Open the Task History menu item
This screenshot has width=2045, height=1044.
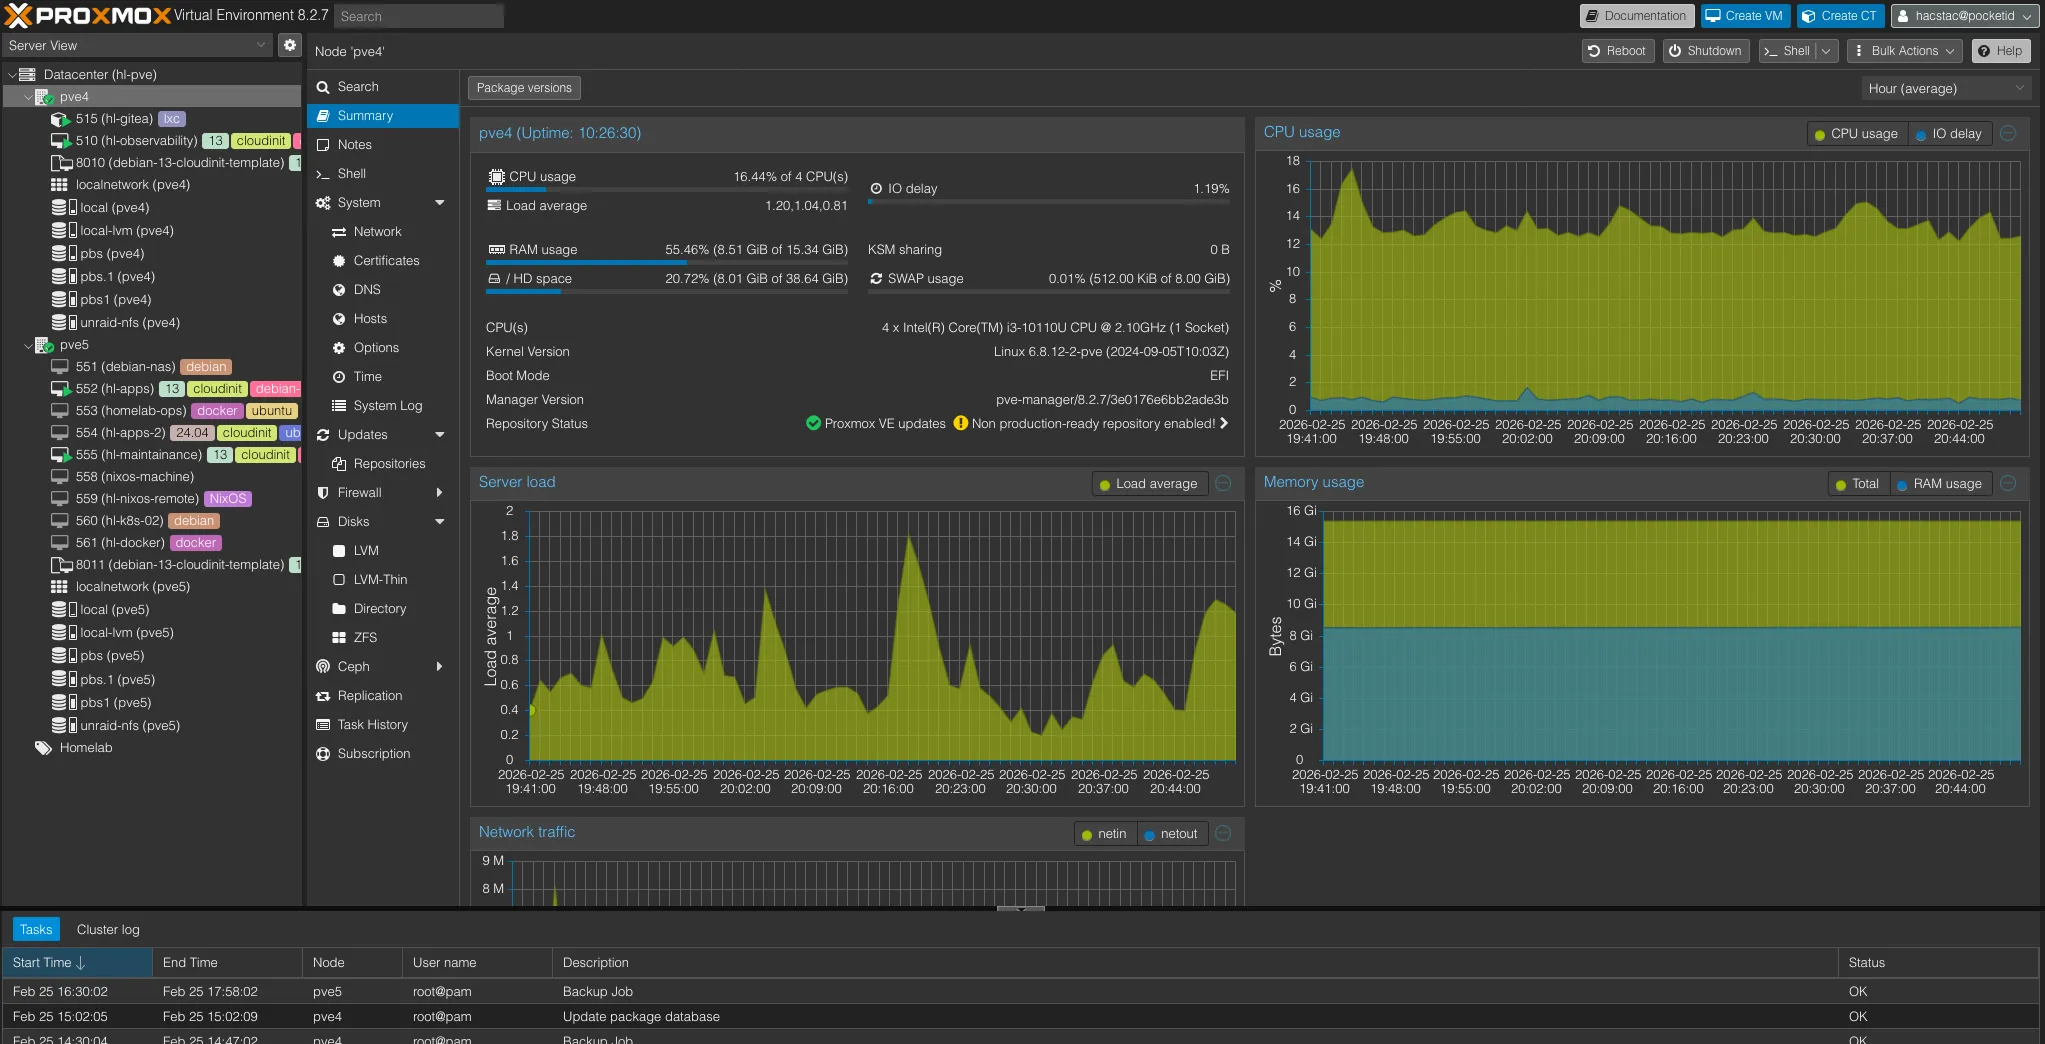[372, 725]
